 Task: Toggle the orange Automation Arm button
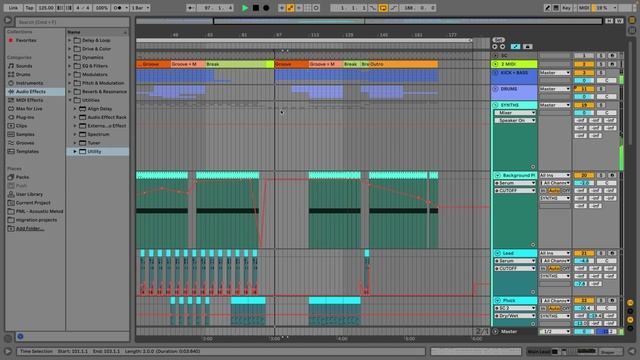tap(290, 8)
